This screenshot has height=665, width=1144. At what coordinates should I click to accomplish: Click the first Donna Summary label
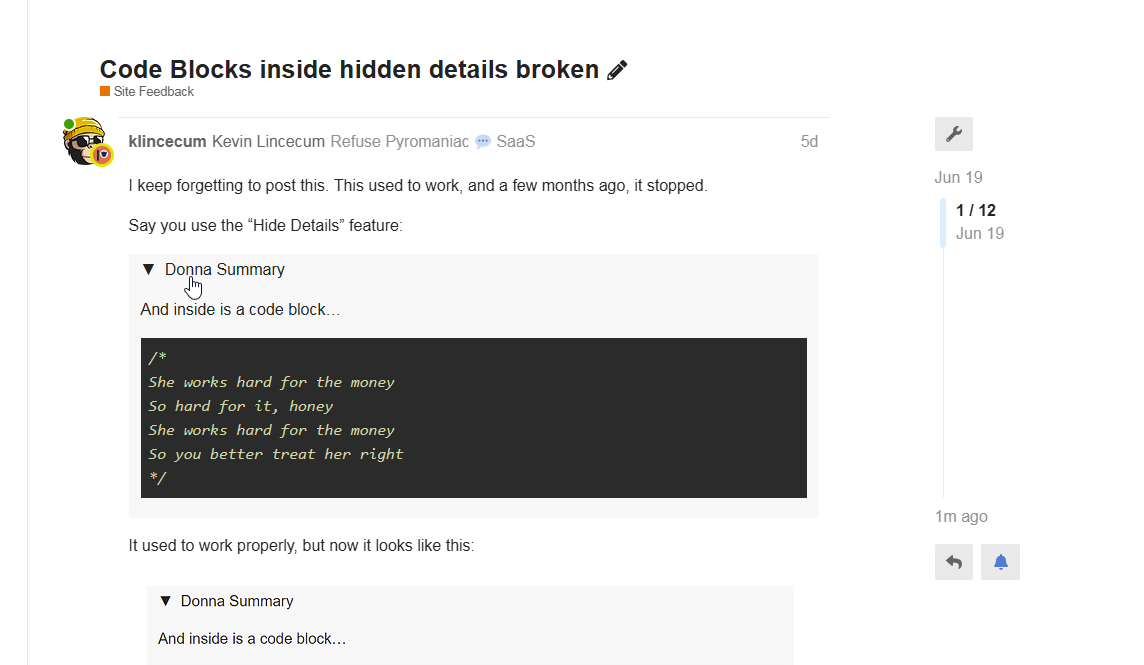pos(225,269)
